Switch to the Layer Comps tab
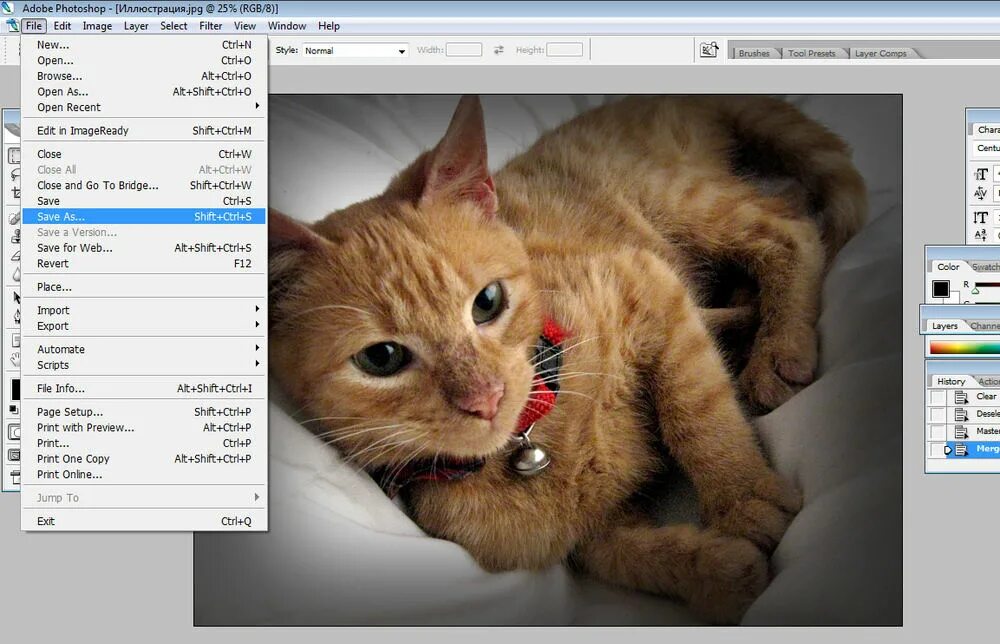Screen dimensions: 1000x644 click(x=880, y=54)
